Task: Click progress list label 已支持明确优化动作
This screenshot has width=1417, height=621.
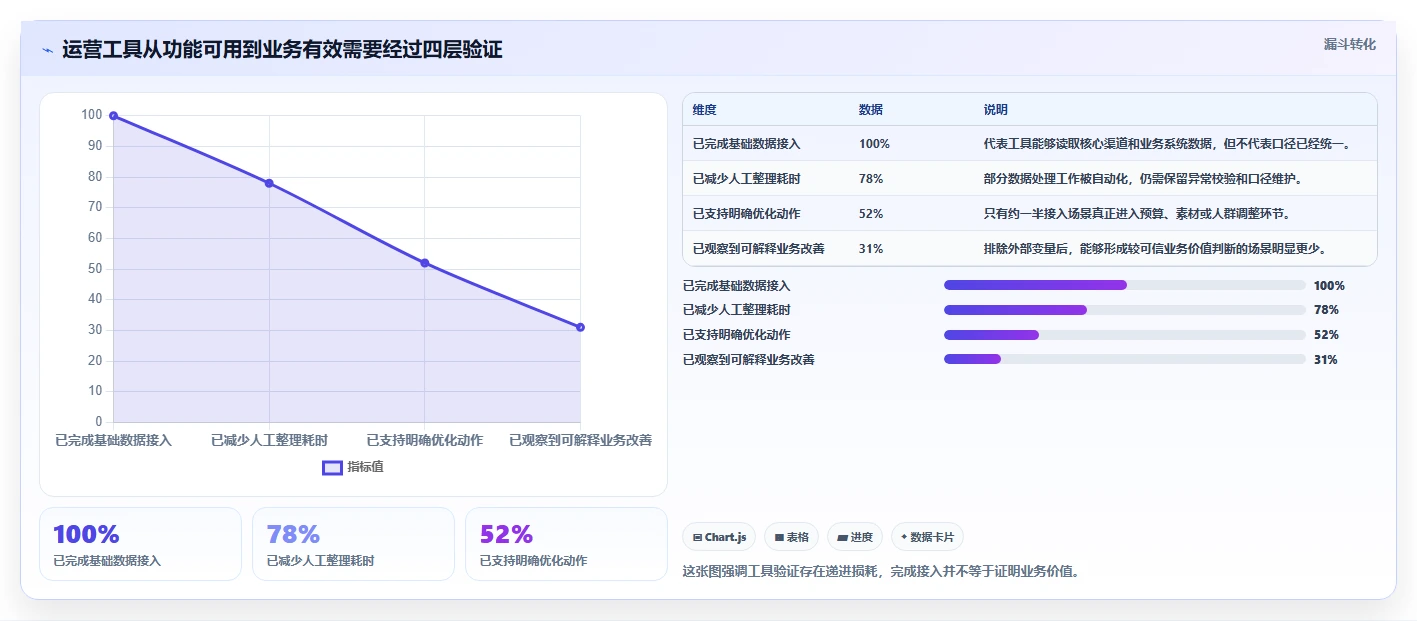Action: 737,335
